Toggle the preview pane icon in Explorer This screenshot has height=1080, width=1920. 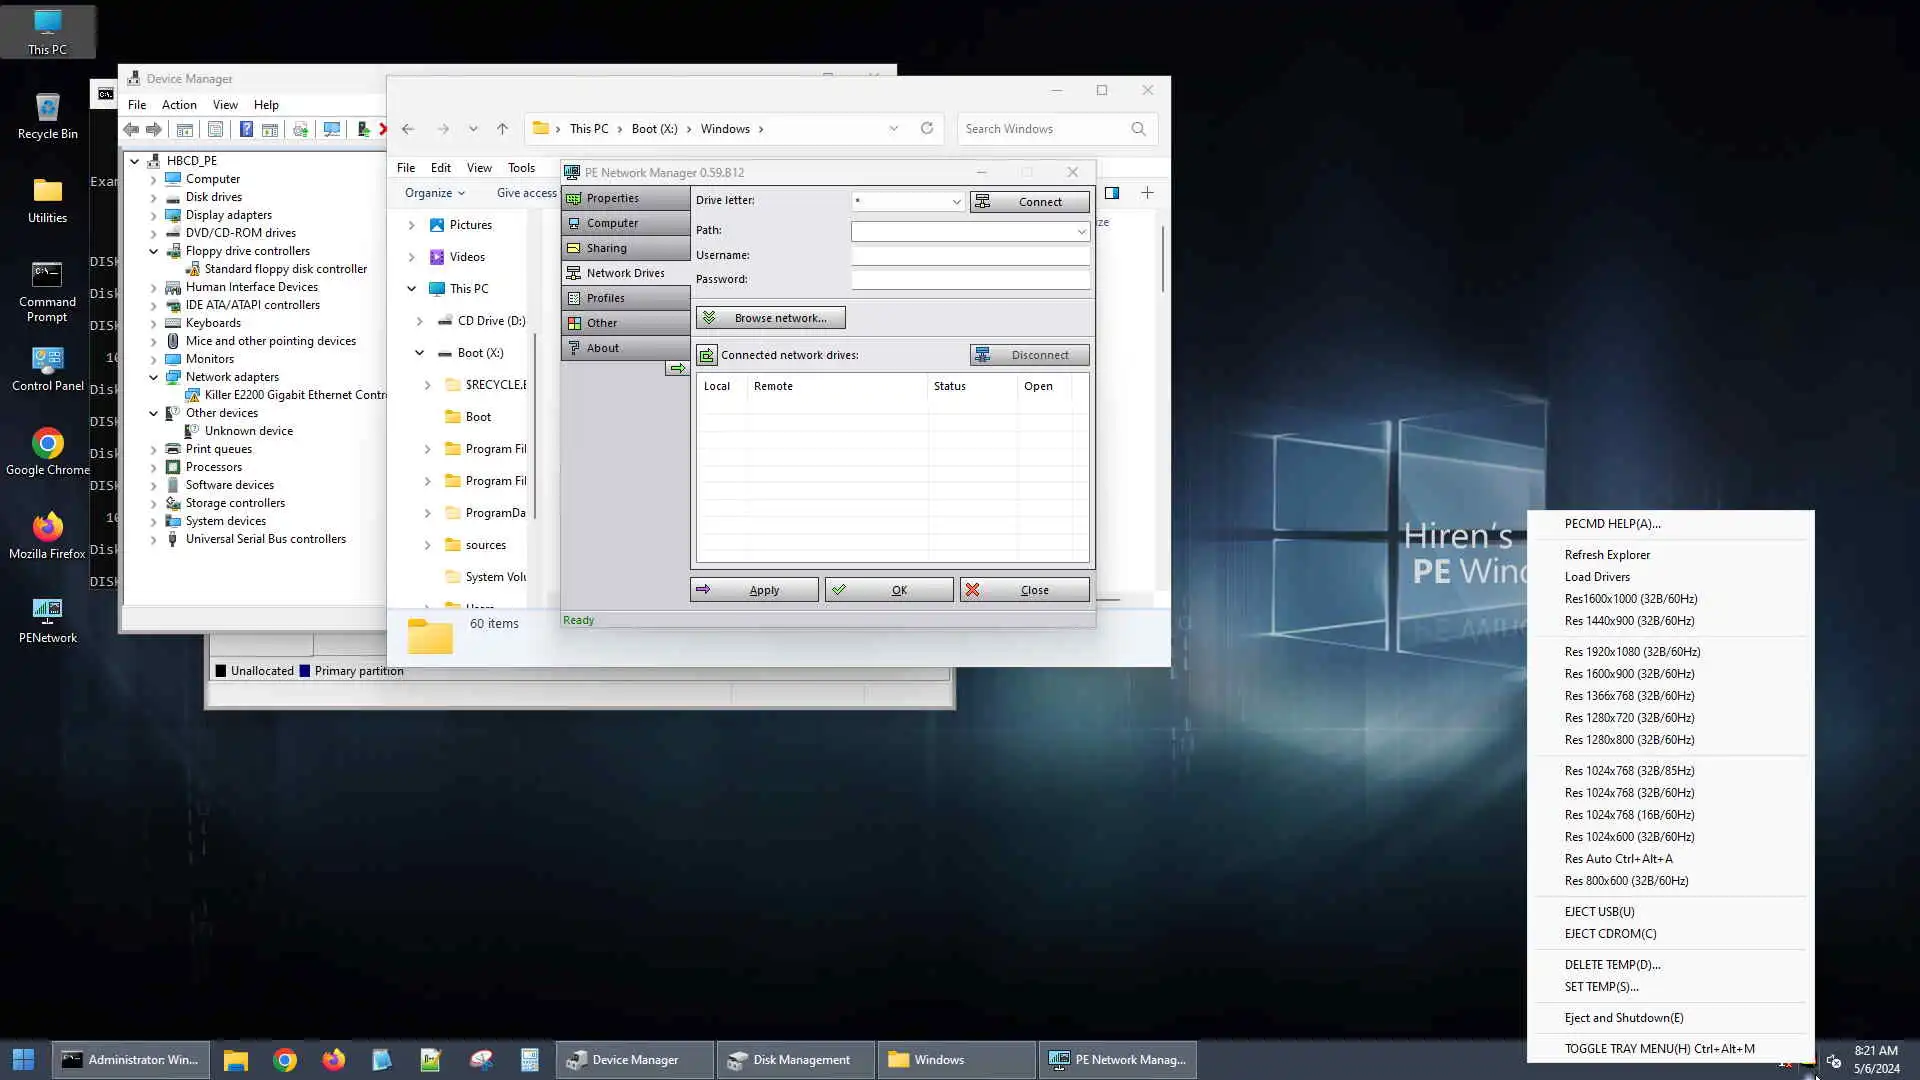click(x=1112, y=193)
